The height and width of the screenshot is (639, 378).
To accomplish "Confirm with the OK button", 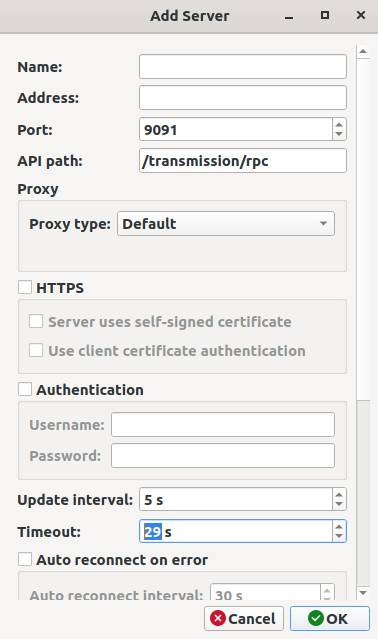I will [330, 619].
